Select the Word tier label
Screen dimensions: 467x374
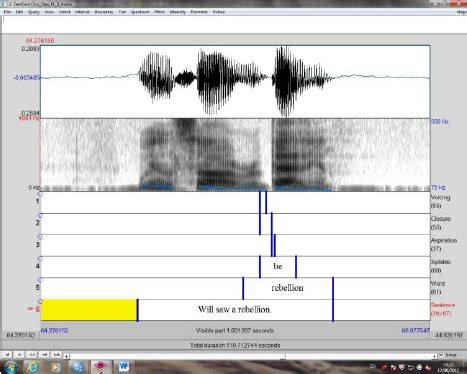coord(438,287)
